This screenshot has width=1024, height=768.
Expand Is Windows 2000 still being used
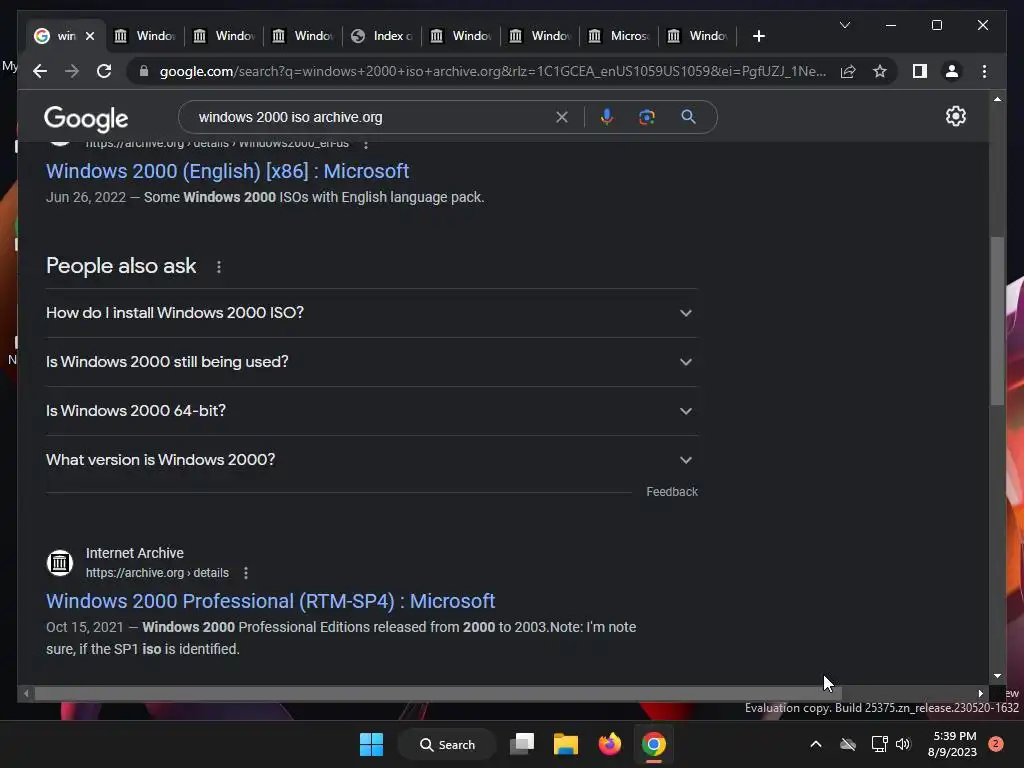371,362
